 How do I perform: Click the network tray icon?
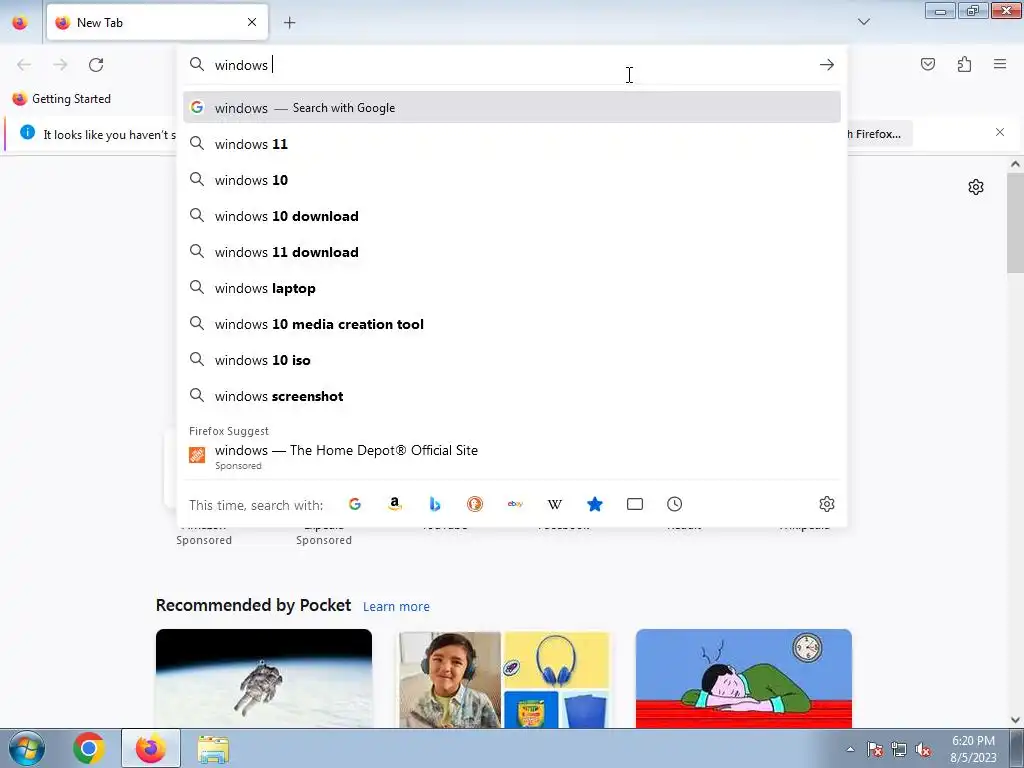pyautogui.click(x=899, y=750)
